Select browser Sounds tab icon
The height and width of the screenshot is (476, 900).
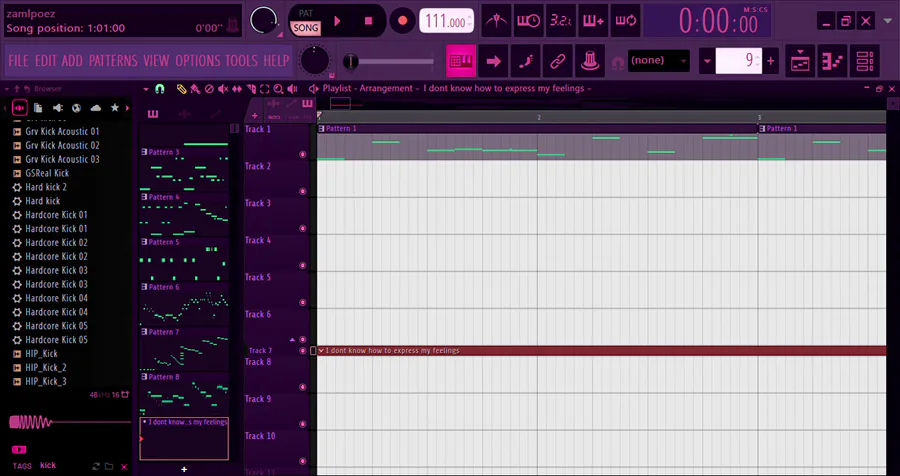coord(20,108)
